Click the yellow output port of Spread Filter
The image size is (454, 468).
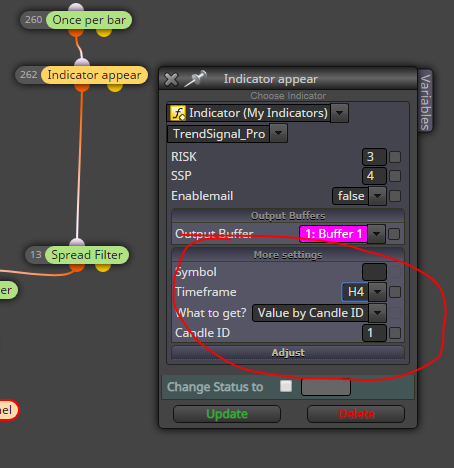103,267
